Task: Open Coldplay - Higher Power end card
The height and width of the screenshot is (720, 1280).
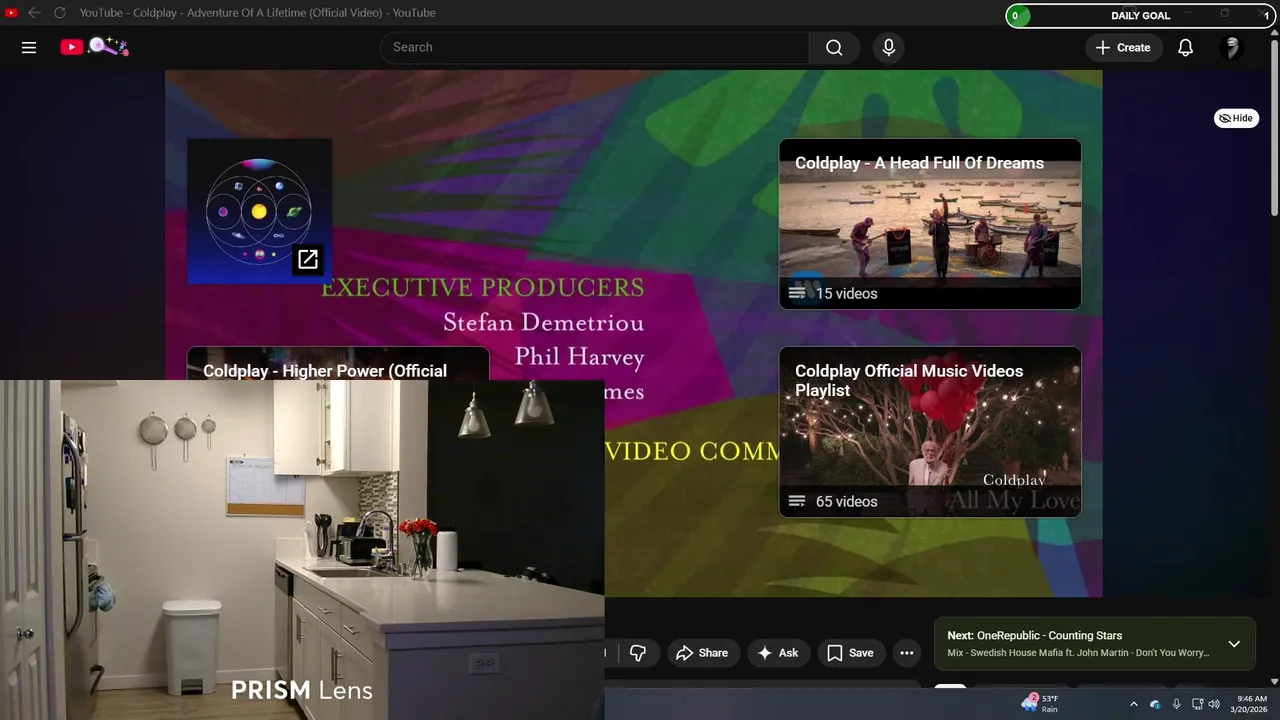Action: 338,364
